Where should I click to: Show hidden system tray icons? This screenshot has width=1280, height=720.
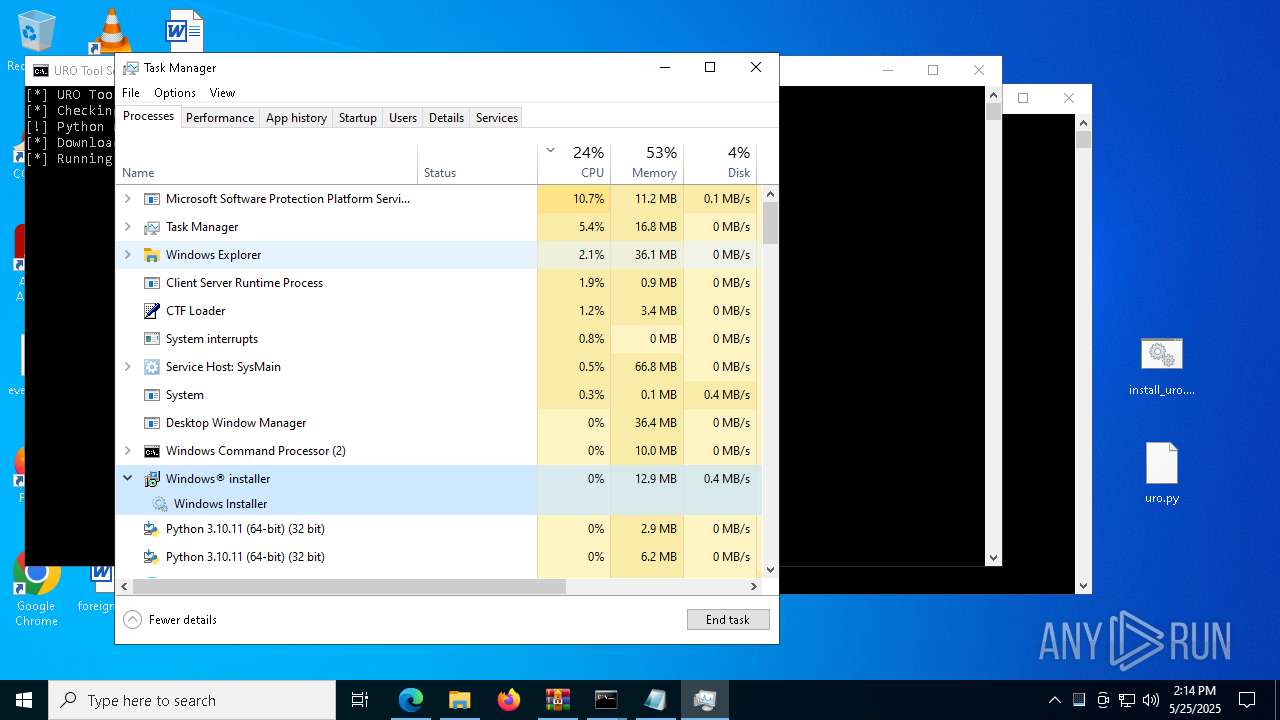pos(1054,700)
